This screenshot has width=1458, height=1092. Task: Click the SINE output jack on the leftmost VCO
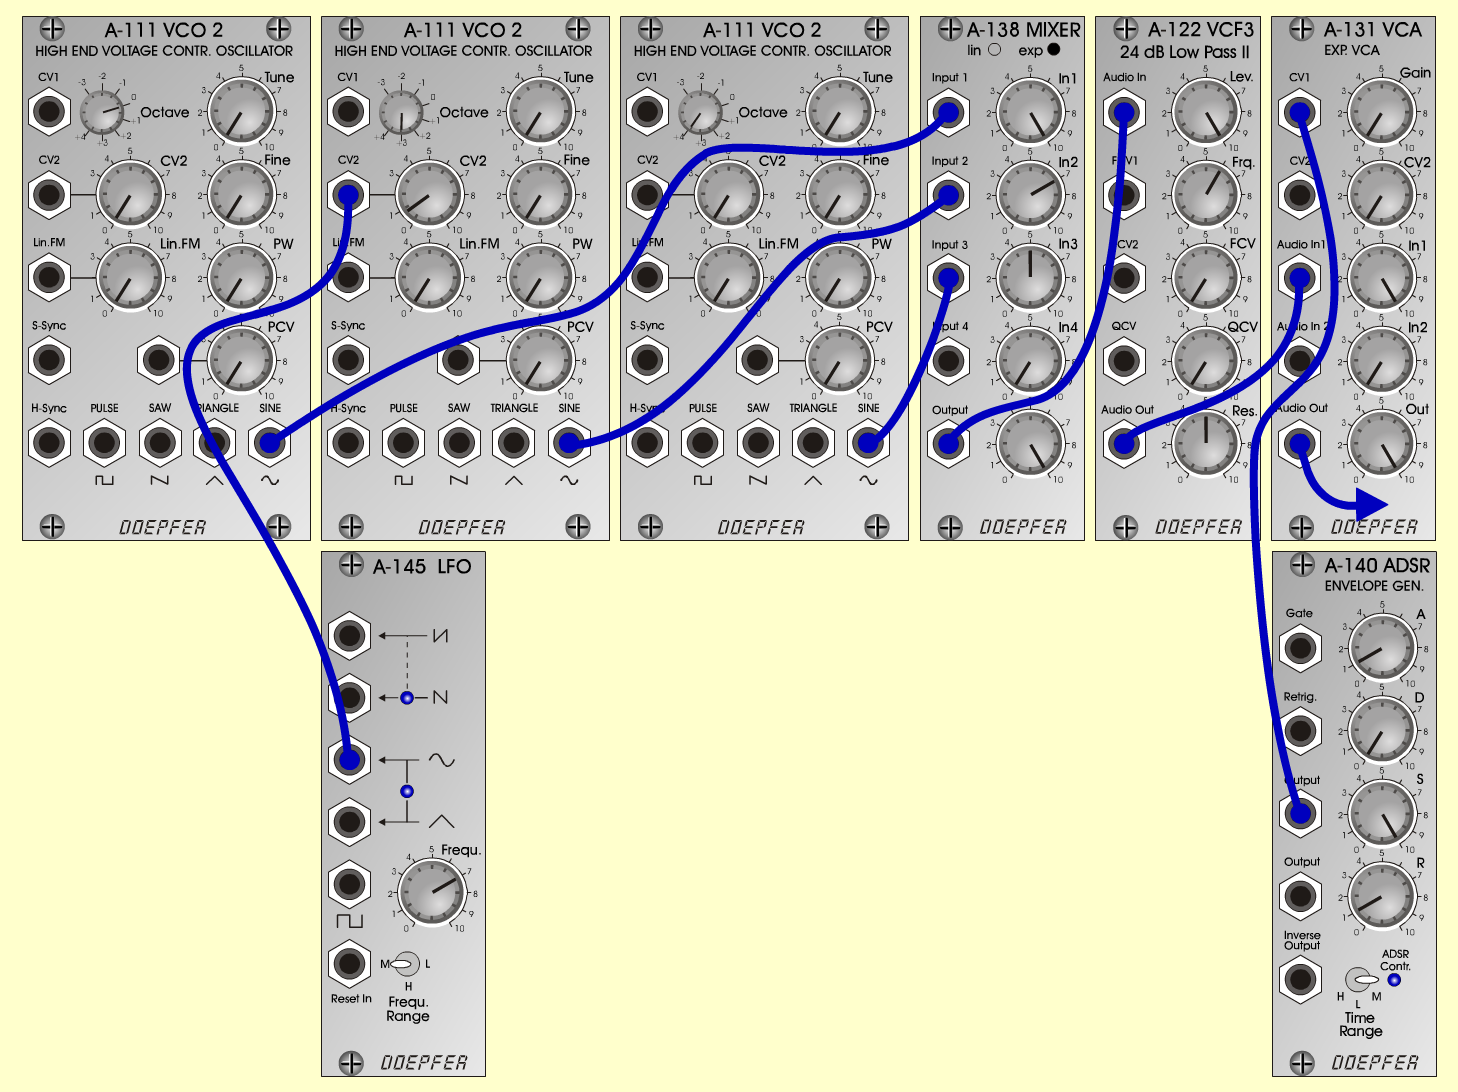pos(270,443)
